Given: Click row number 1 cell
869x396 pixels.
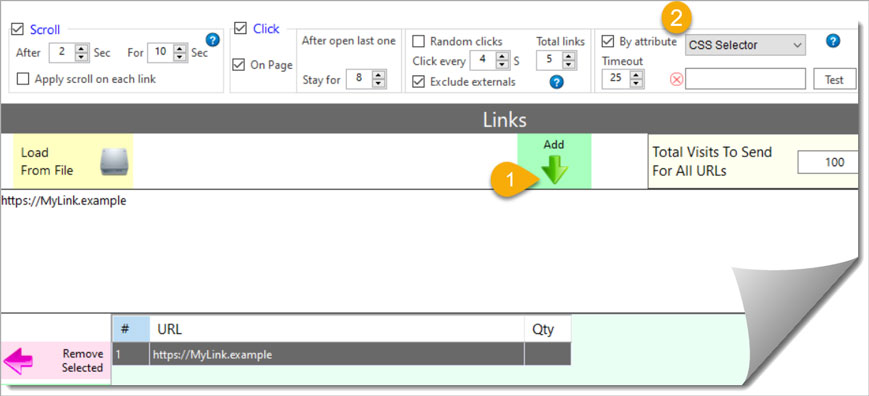Looking at the screenshot, I should [x=131, y=354].
